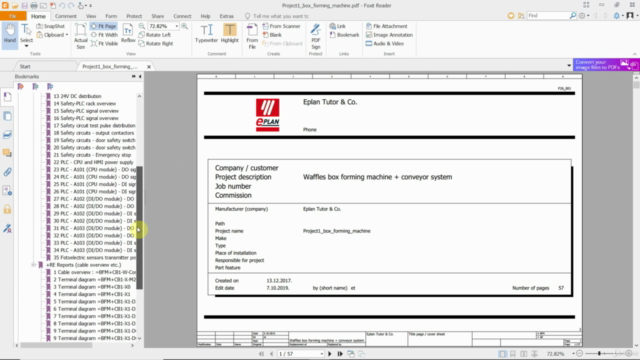Toggle the Fit Page view
Viewport: 640px width, 360px height.
coord(104,26)
